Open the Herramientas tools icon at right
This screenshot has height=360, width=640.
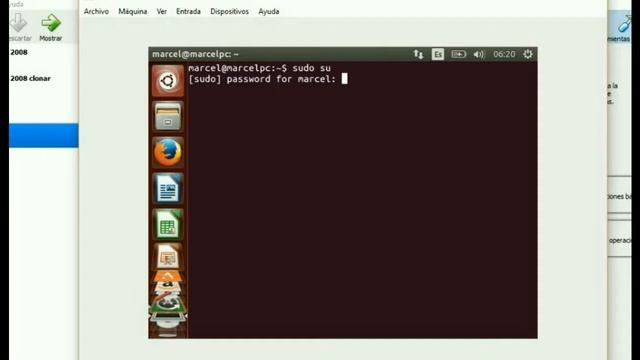[x=621, y=27]
